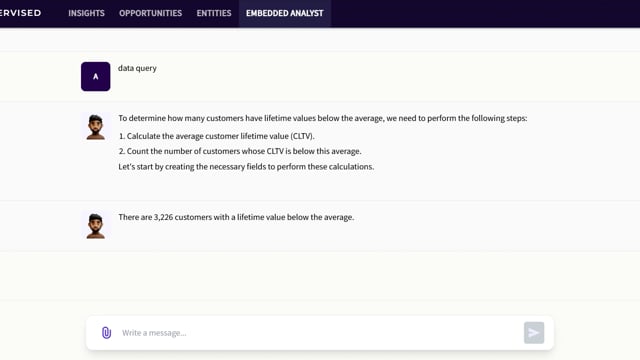Click the 'To determine how many customers' sentence
The width and height of the screenshot is (640, 360).
(322, 118)
